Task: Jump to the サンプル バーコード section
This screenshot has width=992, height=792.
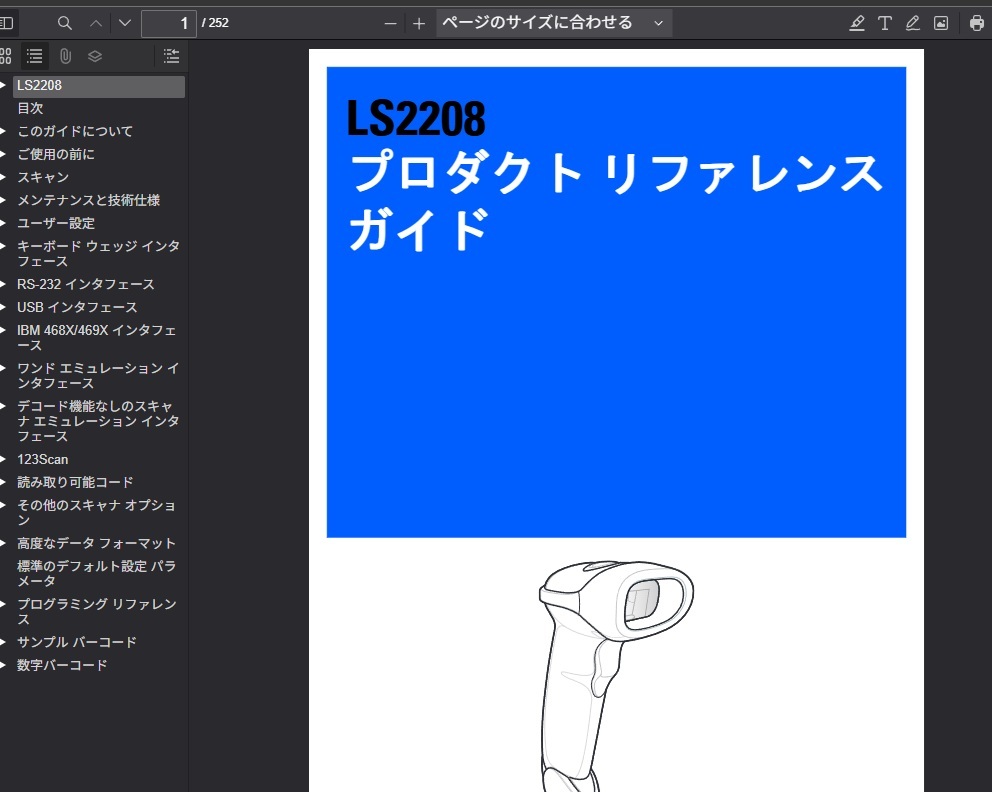Action: pos(75,642)
